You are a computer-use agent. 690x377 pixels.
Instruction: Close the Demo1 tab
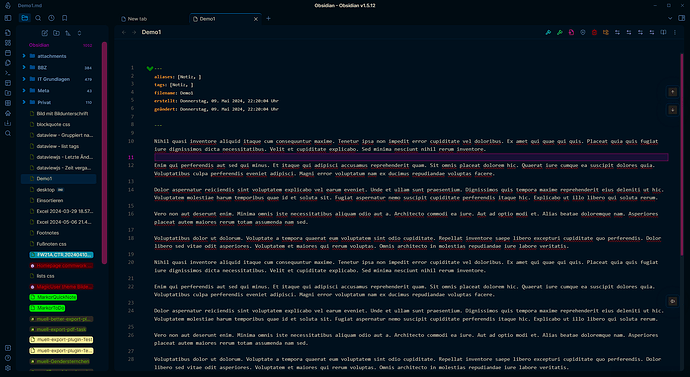click(256, 19)
